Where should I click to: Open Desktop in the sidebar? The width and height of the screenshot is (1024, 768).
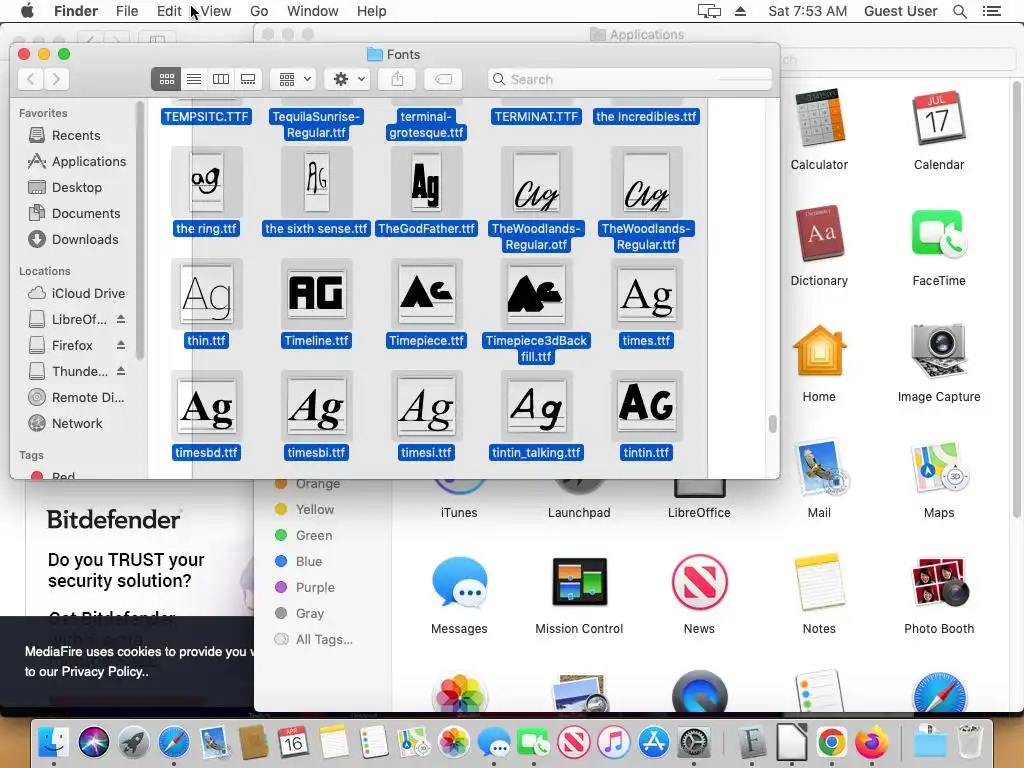65,187
